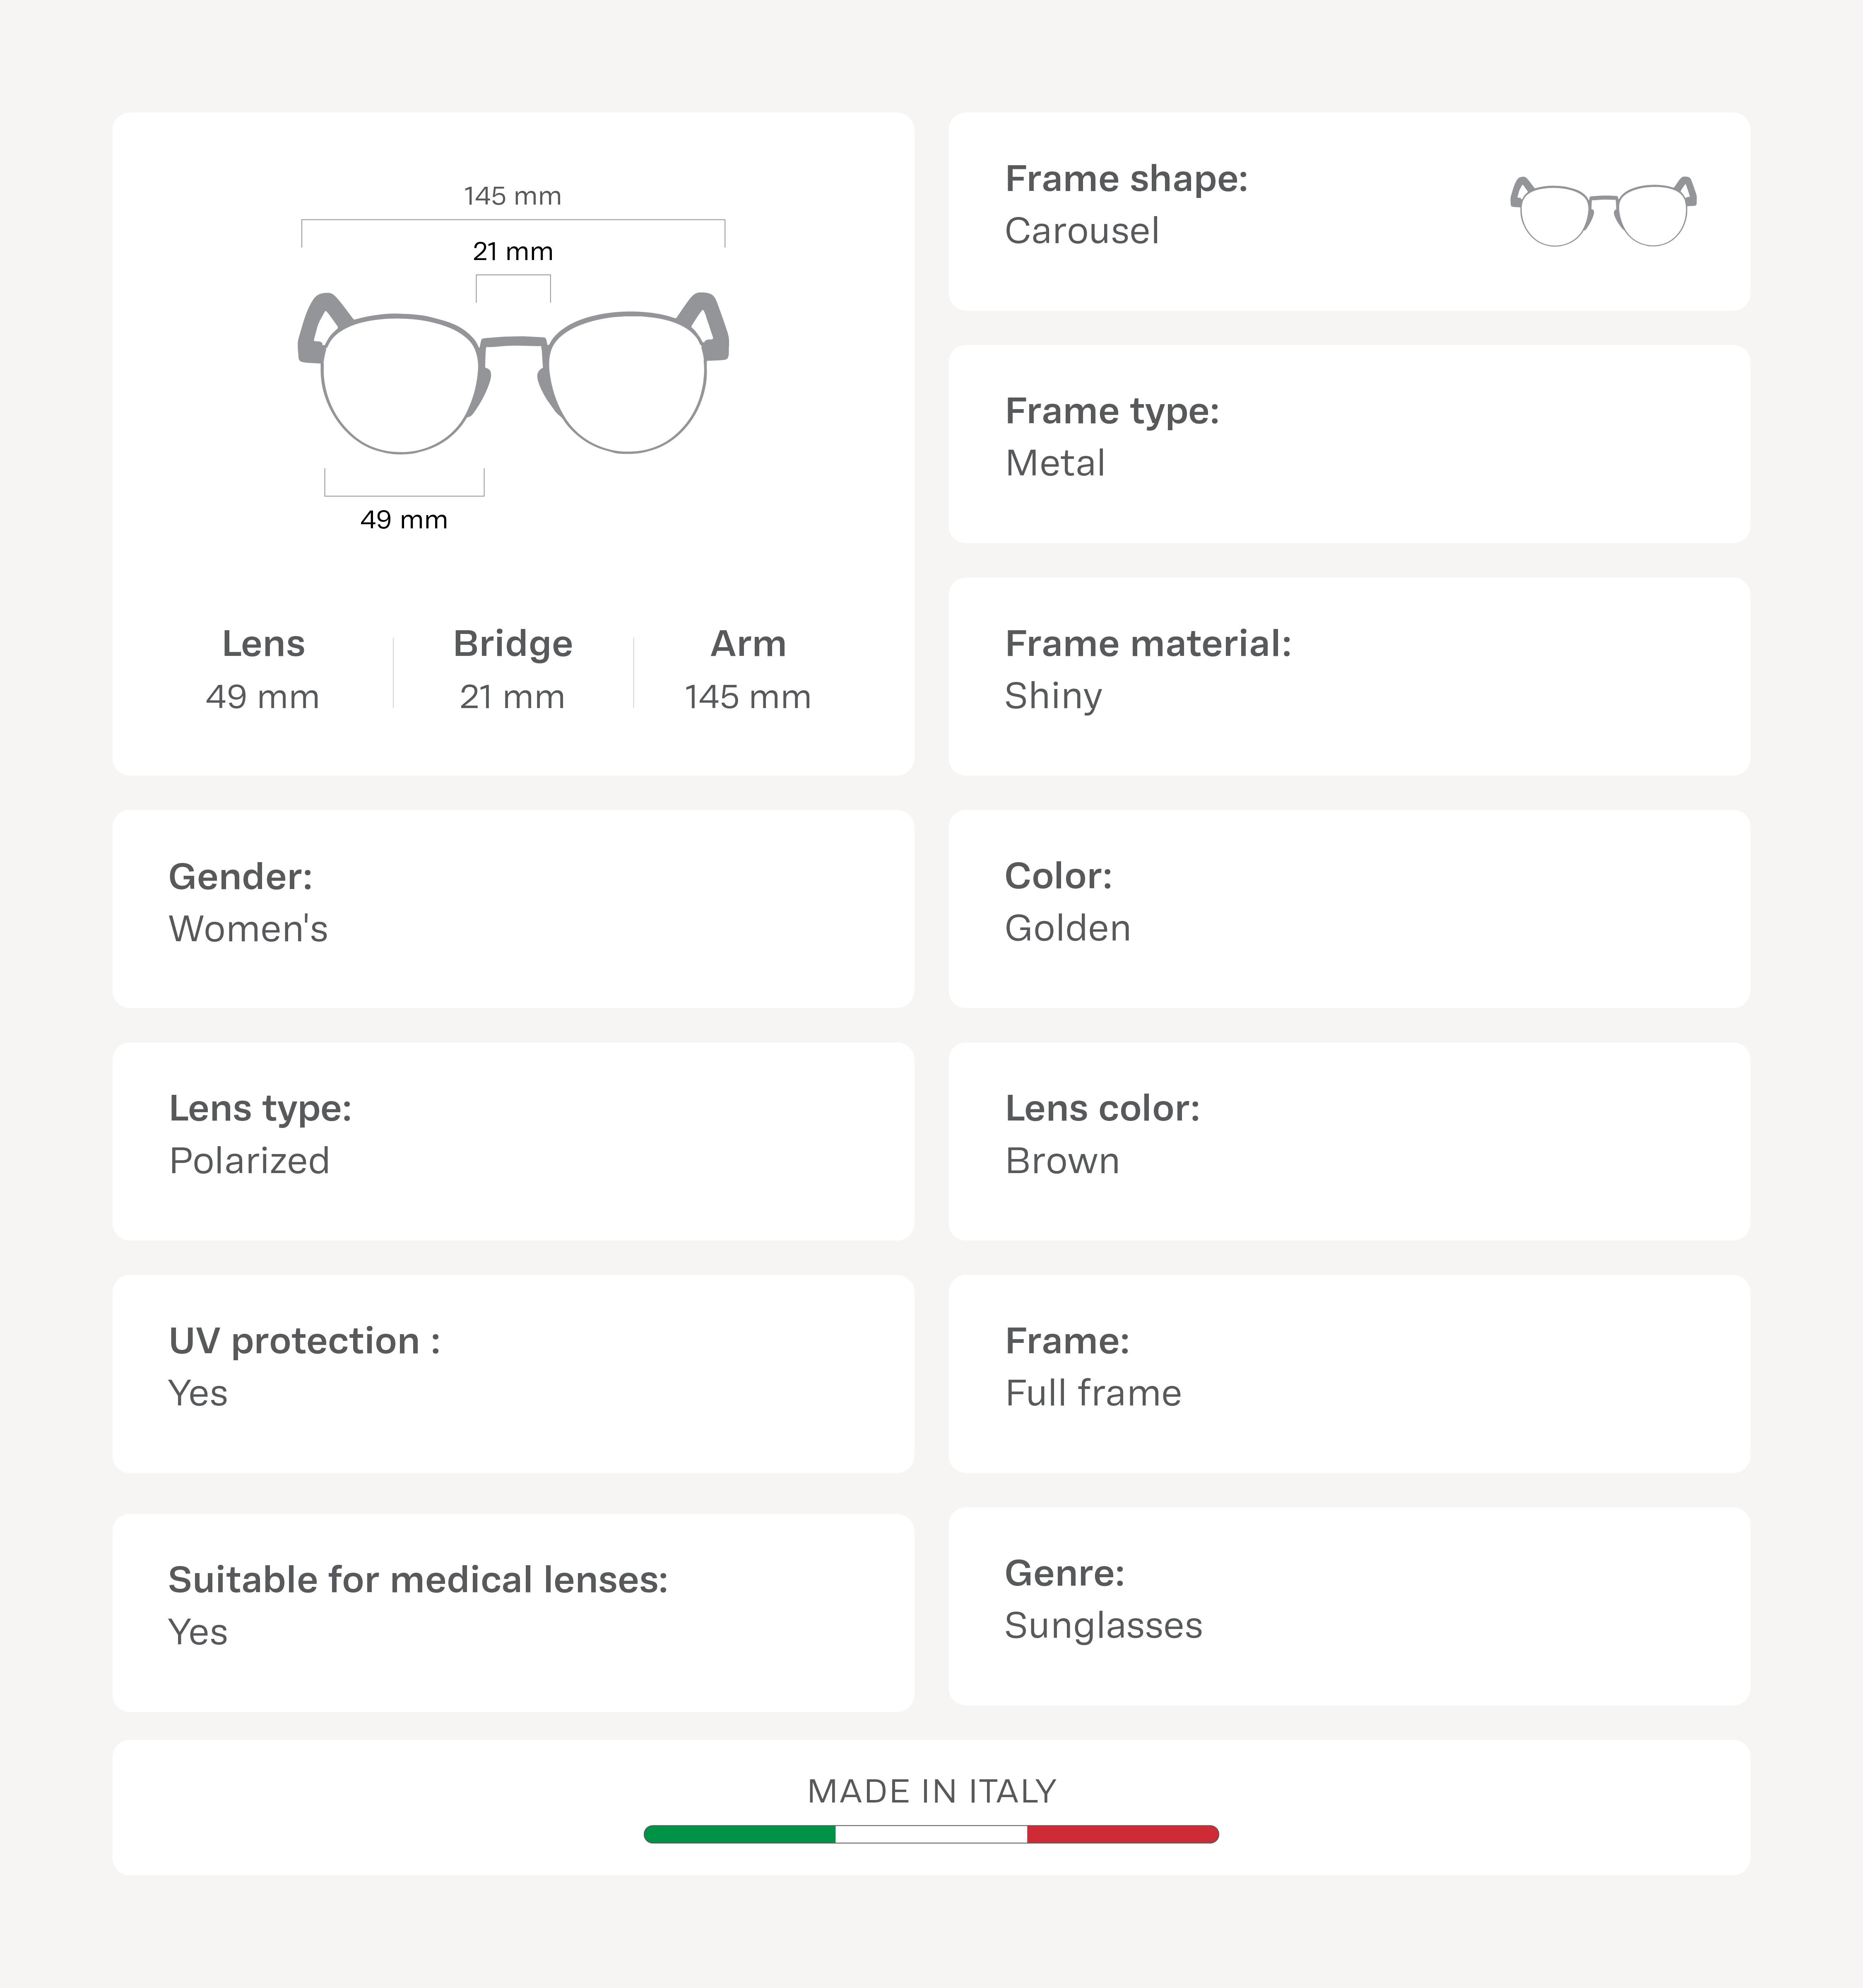Click the Frame type: Metal card

pyautogui.click(x=1348, y=444)
